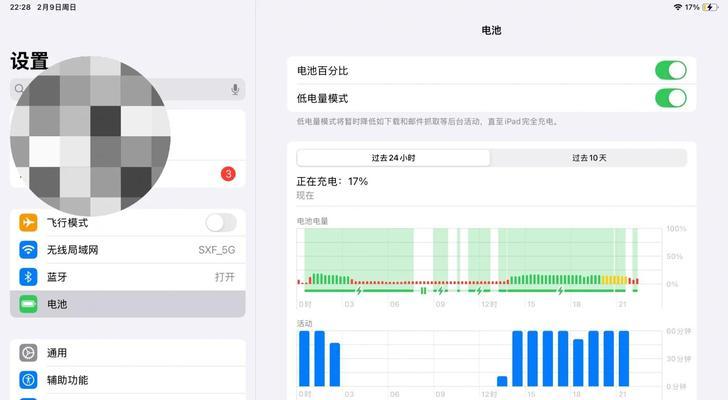This screenshot has height=400, width=728.
Task: Tap the 打开 Bluetooth status text
Action: [225, 277]
